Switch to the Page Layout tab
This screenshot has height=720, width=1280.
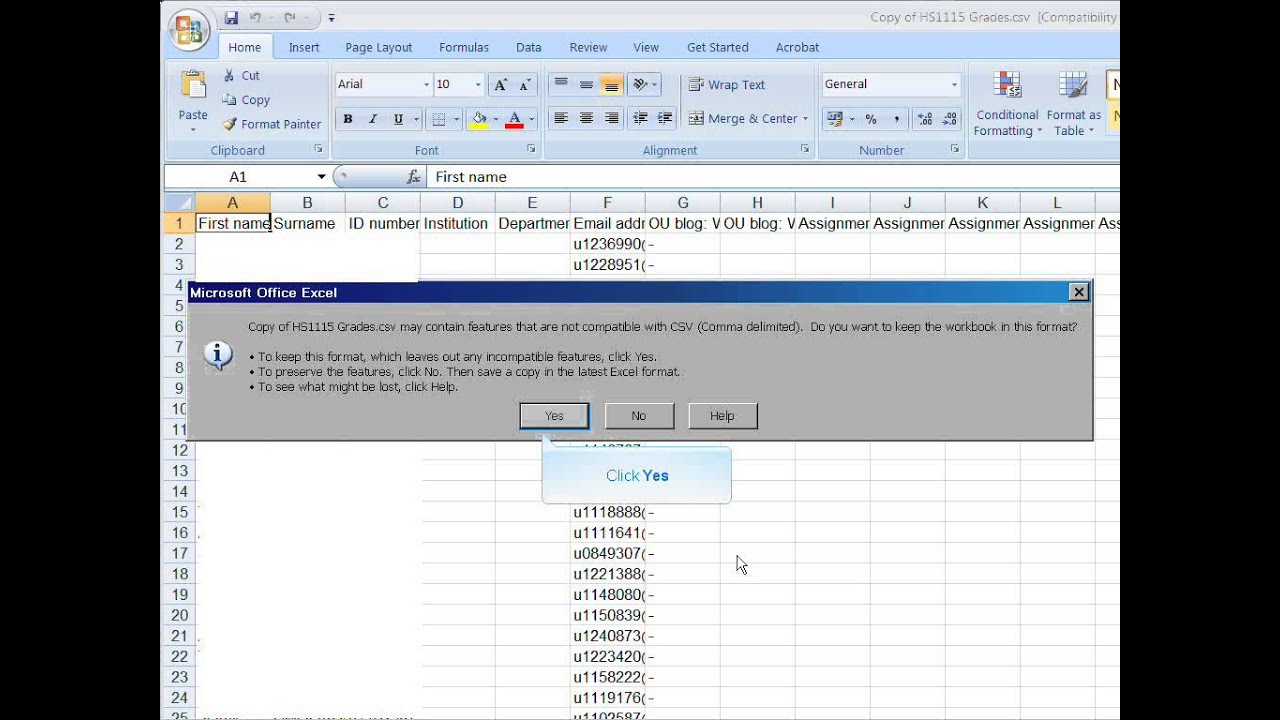(x=379, y=47)
